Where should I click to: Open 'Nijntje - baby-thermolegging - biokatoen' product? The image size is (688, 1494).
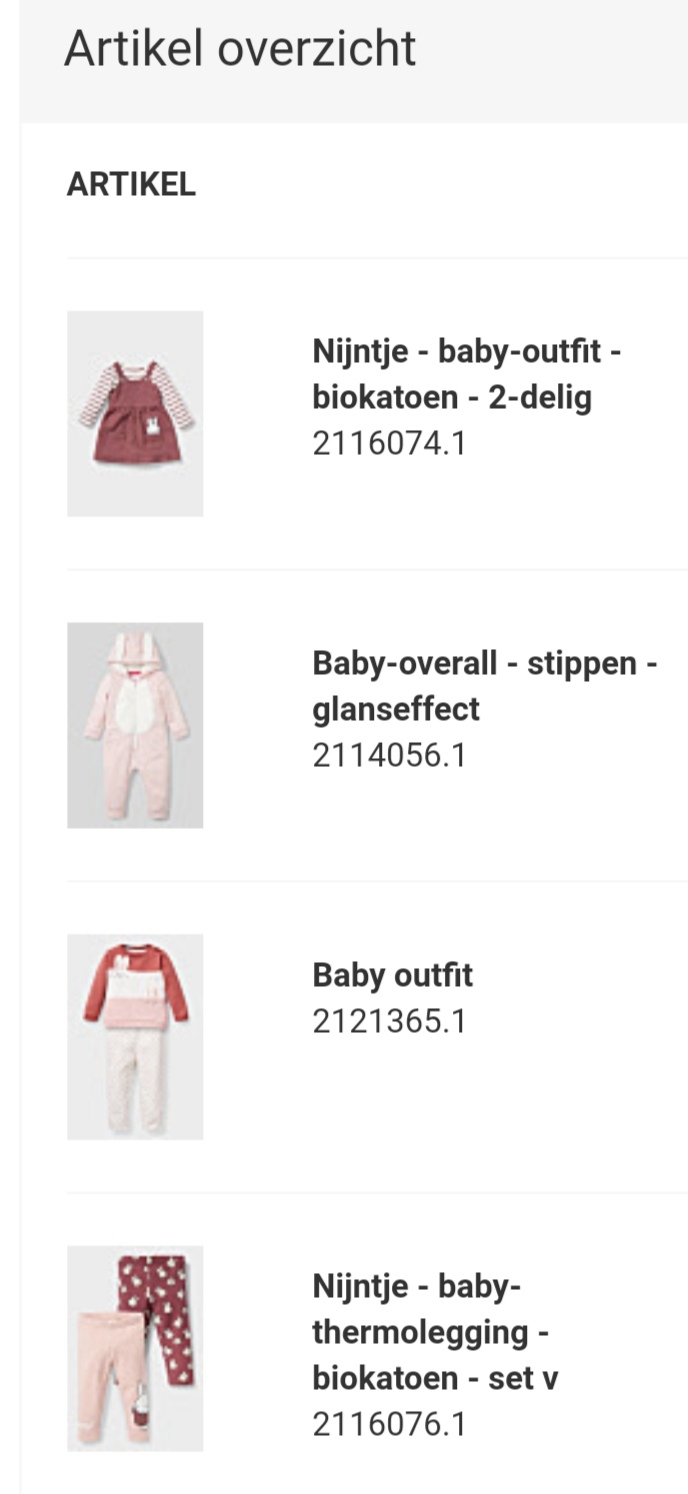pyautogui.click(x=435, y=1332)
